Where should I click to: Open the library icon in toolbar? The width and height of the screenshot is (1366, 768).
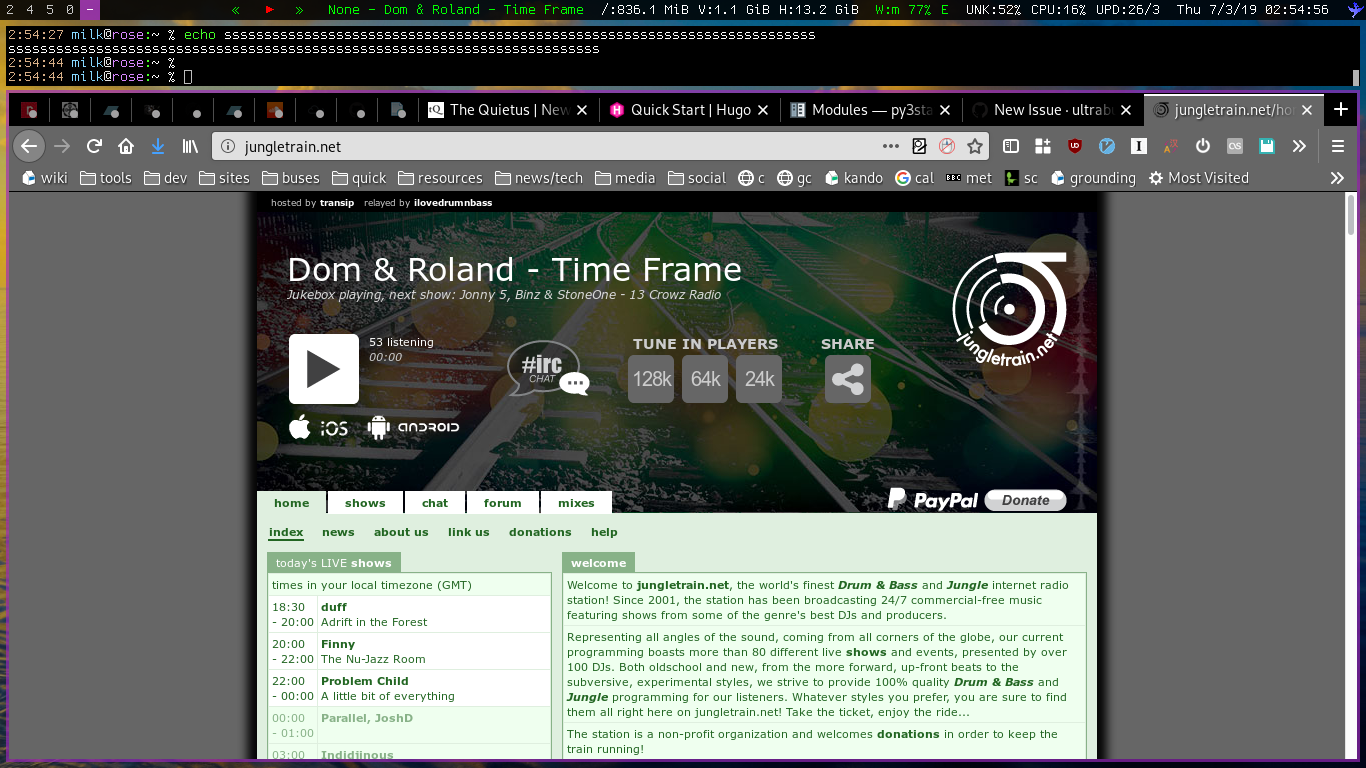coord(190,146)
